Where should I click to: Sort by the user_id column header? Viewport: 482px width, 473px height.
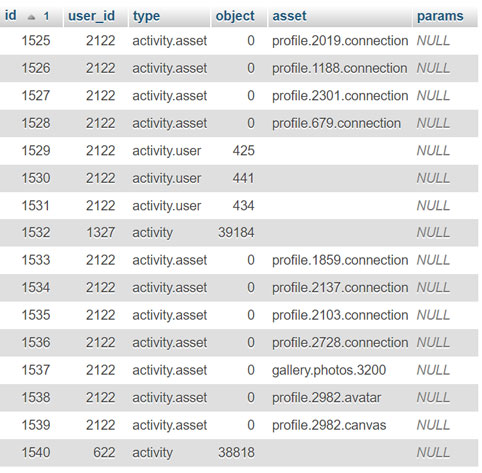coord(91,16)
